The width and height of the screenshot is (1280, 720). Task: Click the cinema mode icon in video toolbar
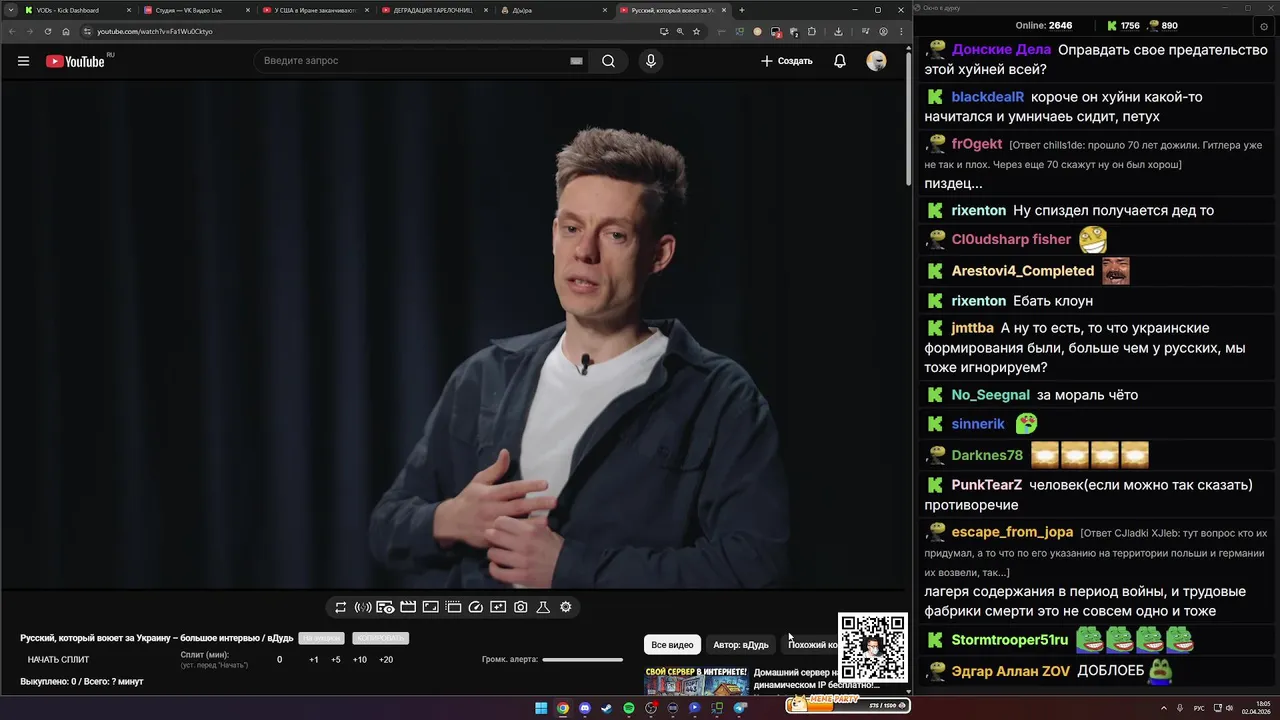[x=453, y=607]
